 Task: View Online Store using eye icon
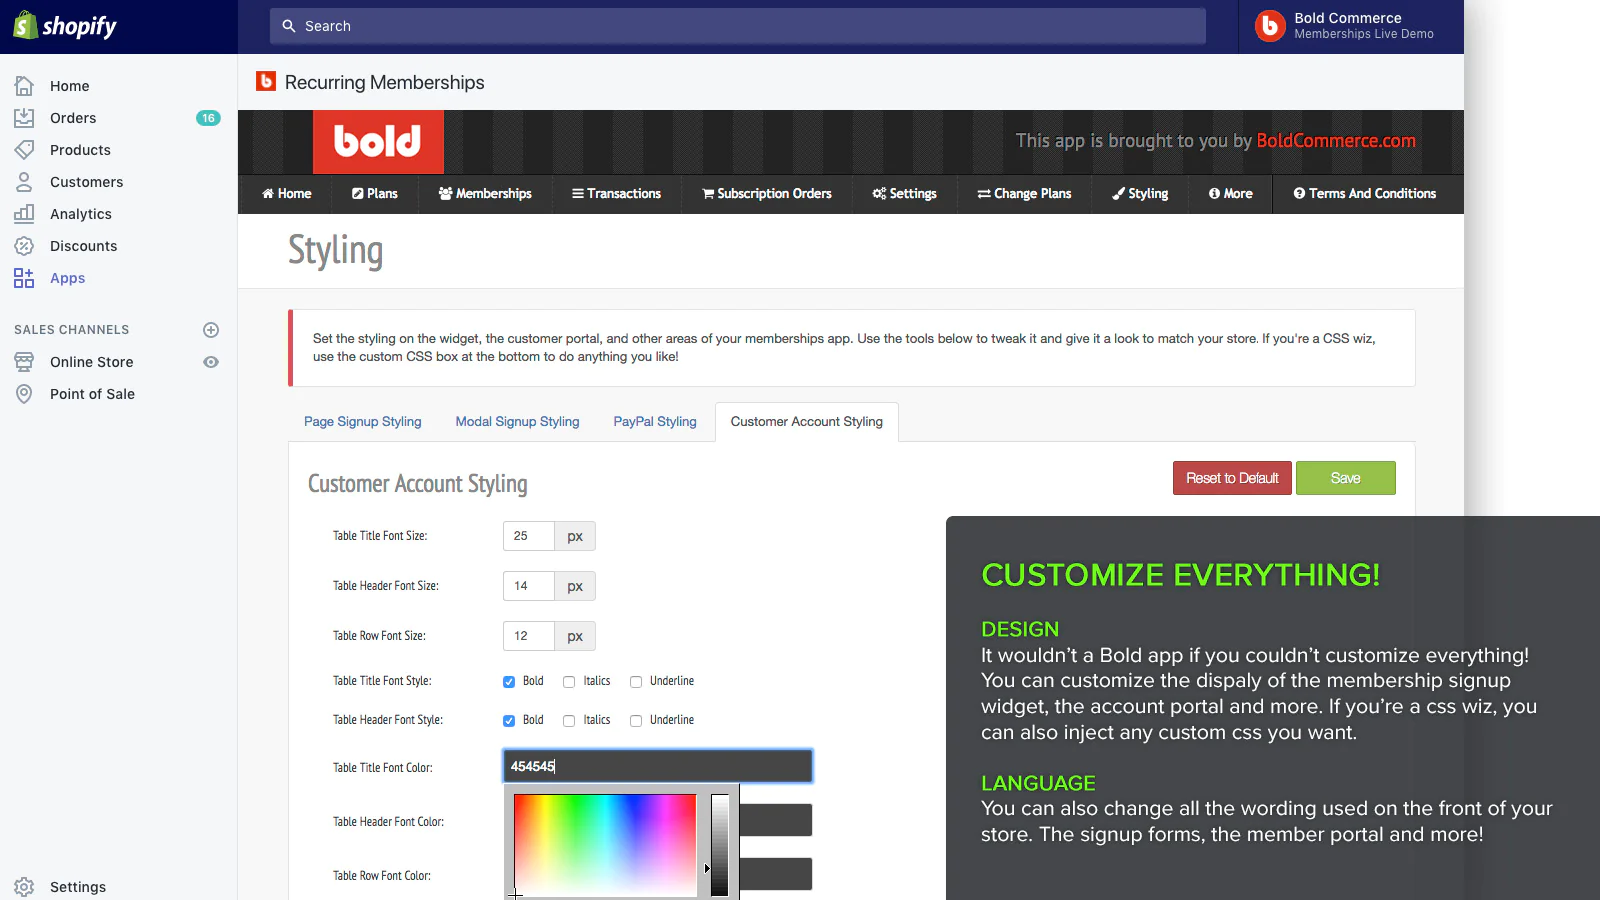(x=211, y=362)
